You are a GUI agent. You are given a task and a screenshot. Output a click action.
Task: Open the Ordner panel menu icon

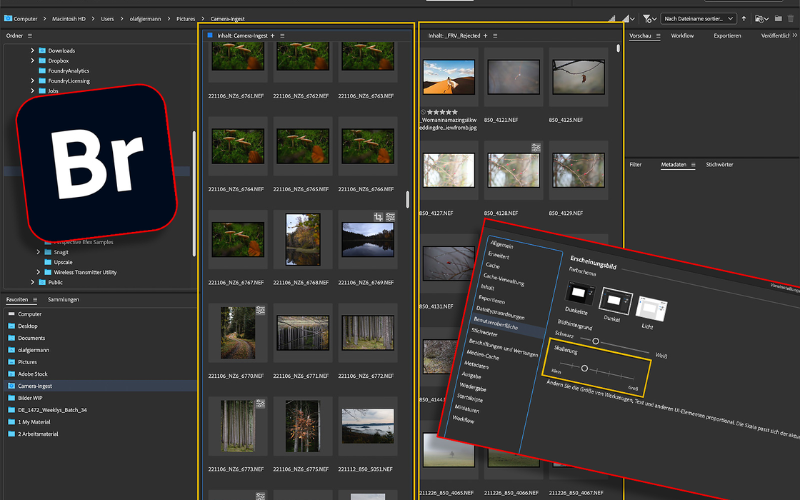coord(30,35)
